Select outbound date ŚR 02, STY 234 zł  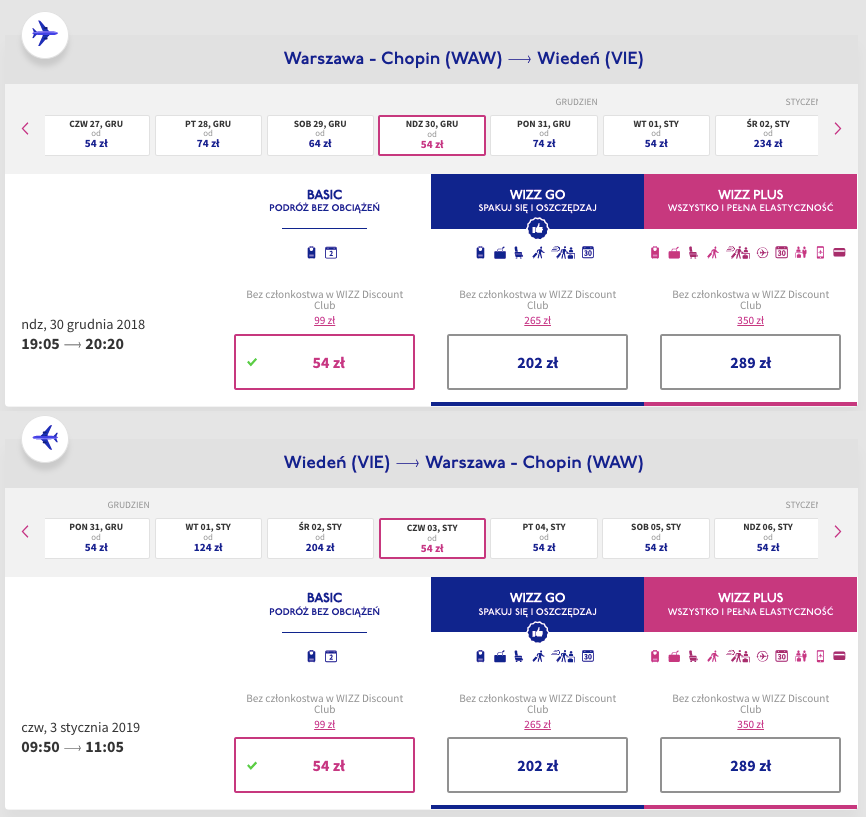pyautogui.click(x=767, y=135)
